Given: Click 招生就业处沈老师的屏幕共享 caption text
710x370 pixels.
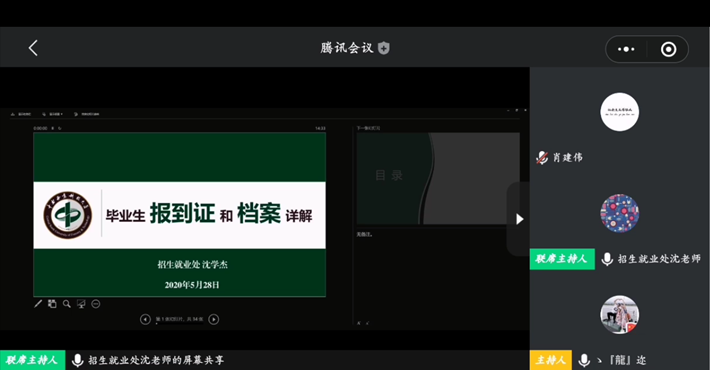Looking at the screenshot, I should click(x=156, y=360).
